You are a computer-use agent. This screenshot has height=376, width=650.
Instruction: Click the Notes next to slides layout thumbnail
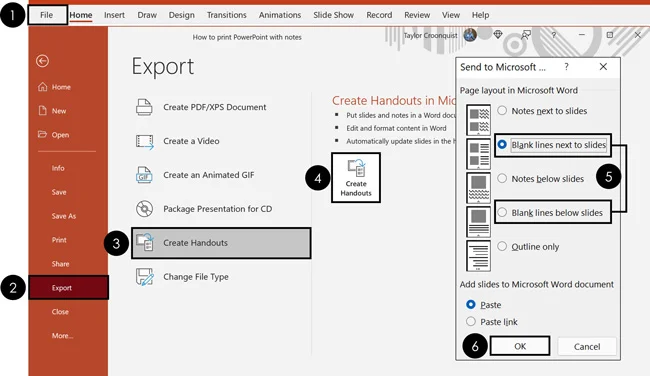478,120
